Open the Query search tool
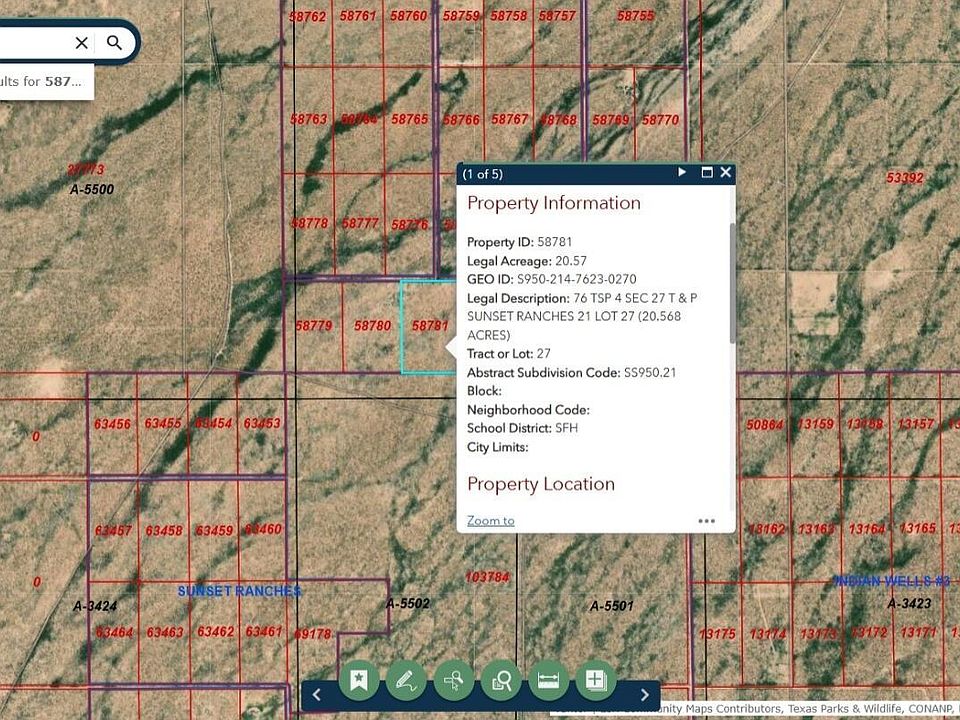The image size is (960, 720). point(501,680)
